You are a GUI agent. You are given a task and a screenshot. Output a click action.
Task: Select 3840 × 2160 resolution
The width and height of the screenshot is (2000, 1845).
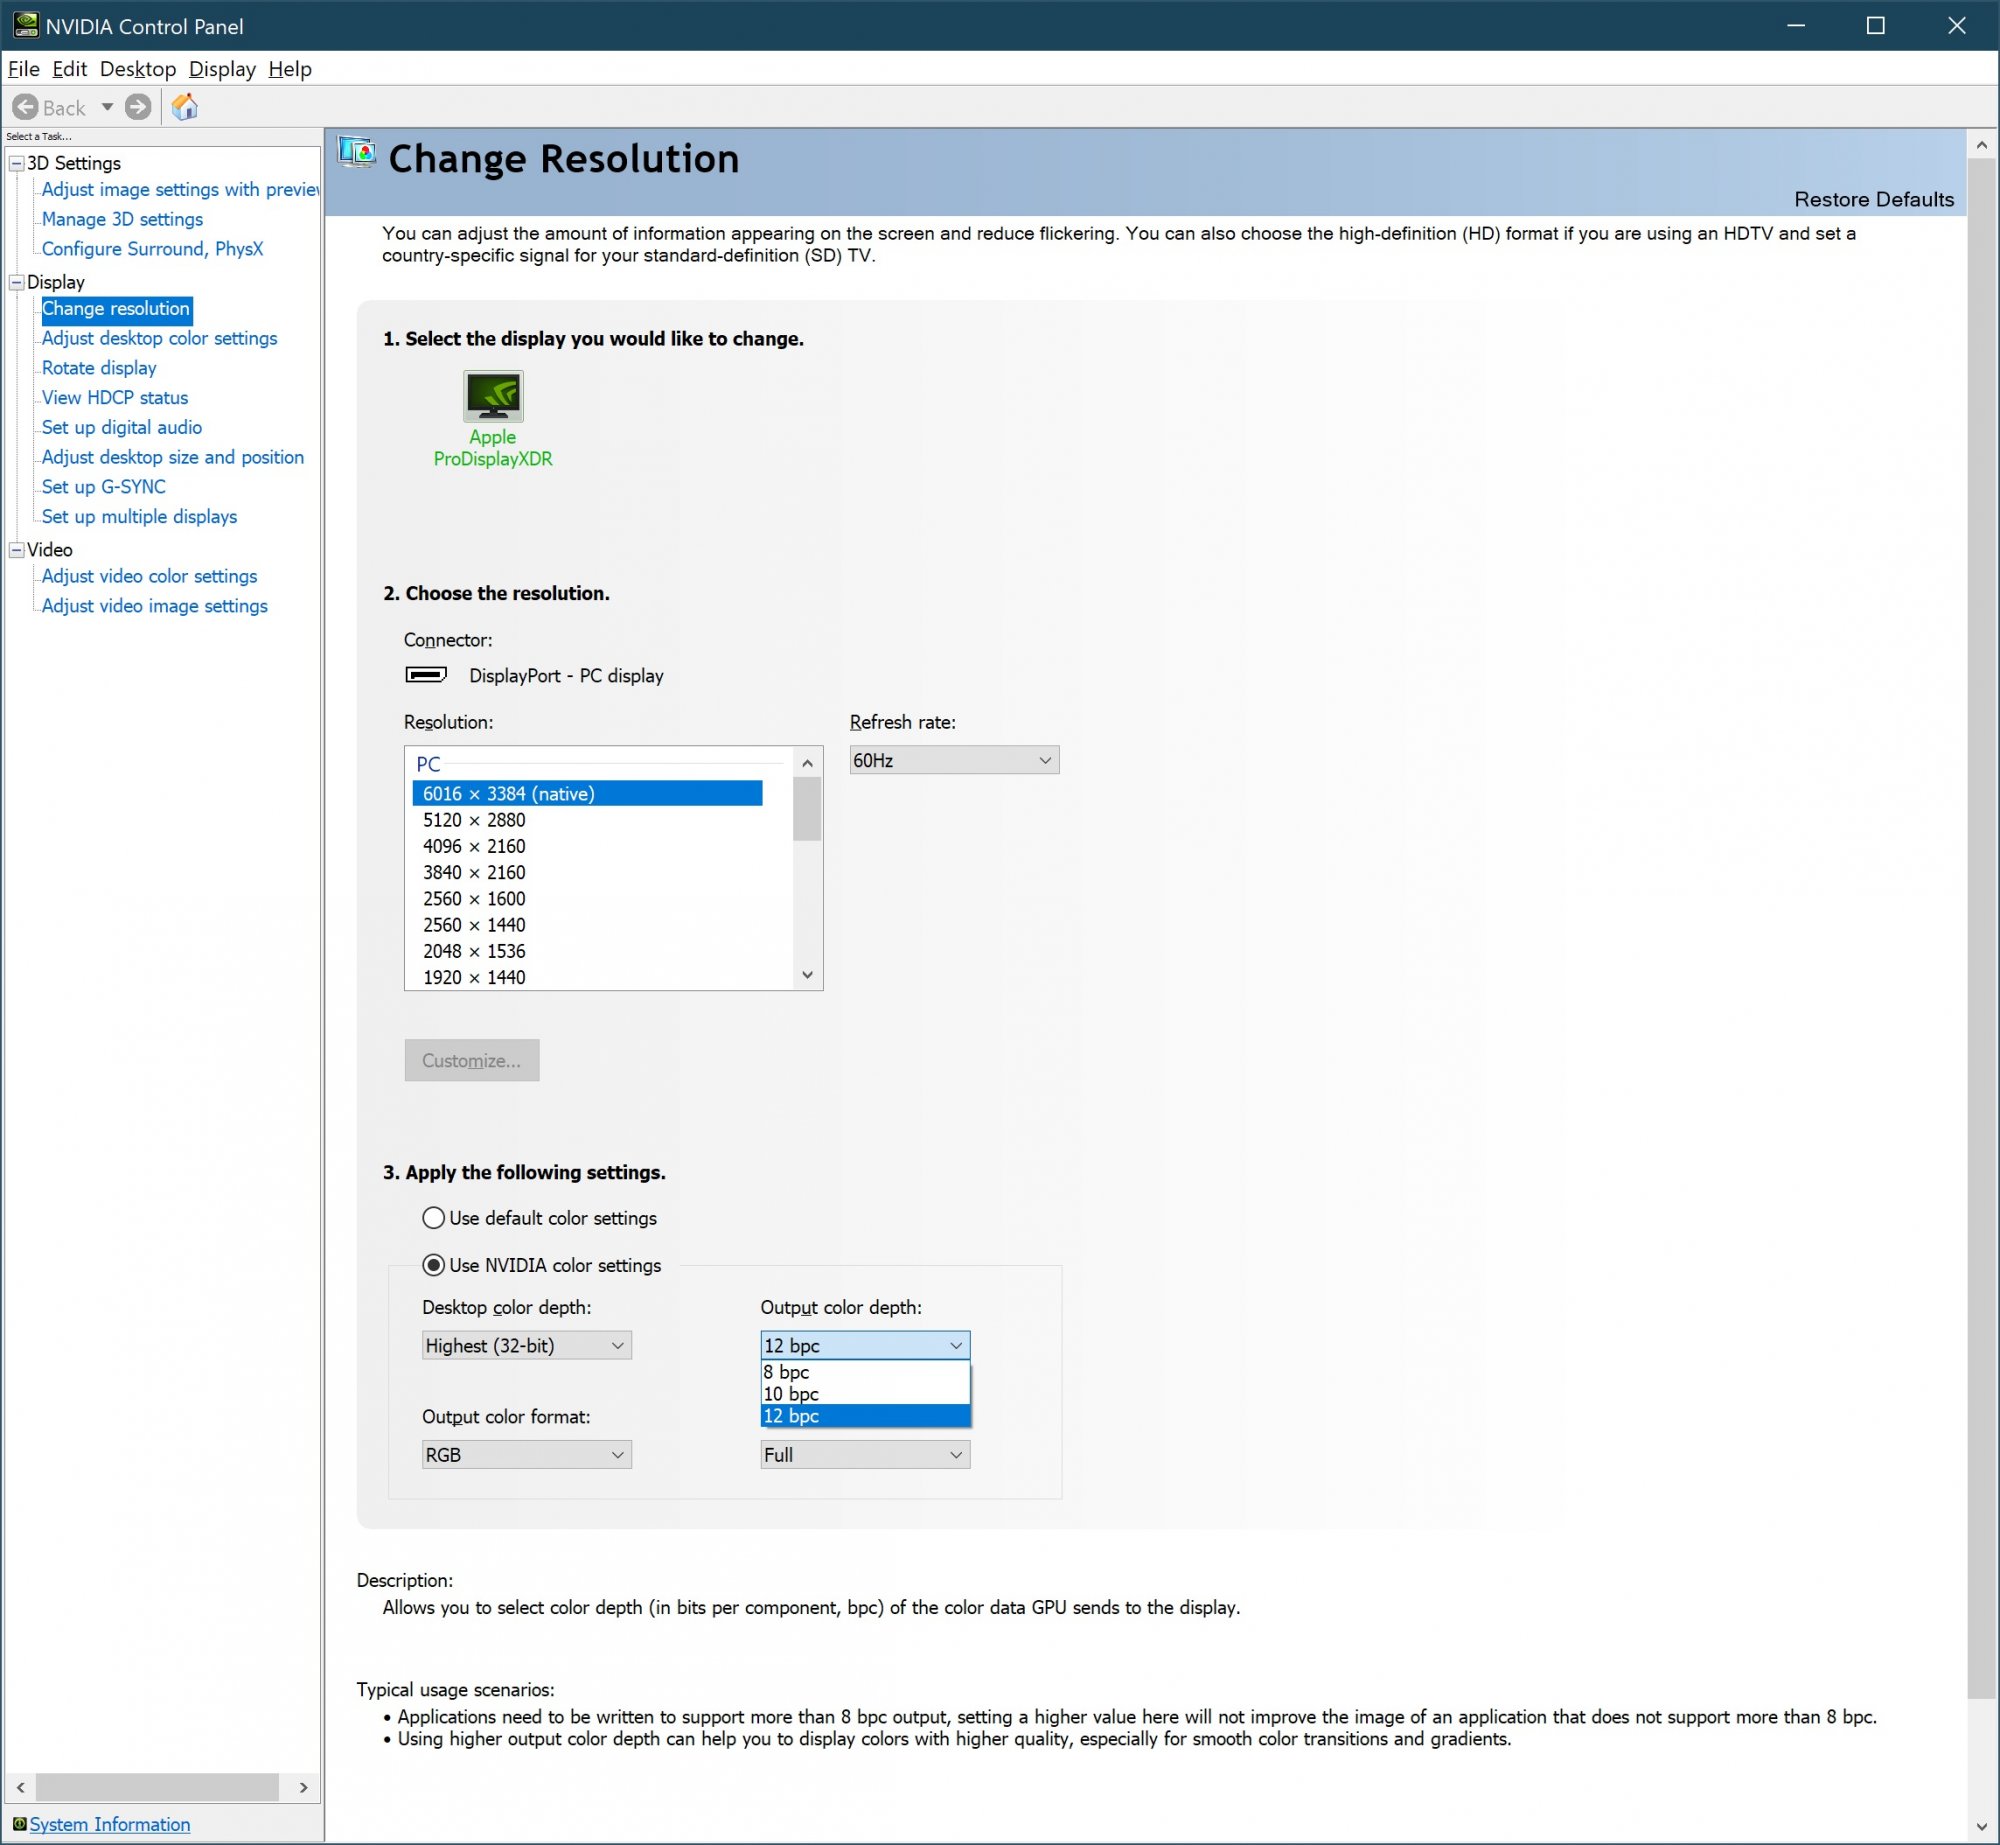coord(474,872)
